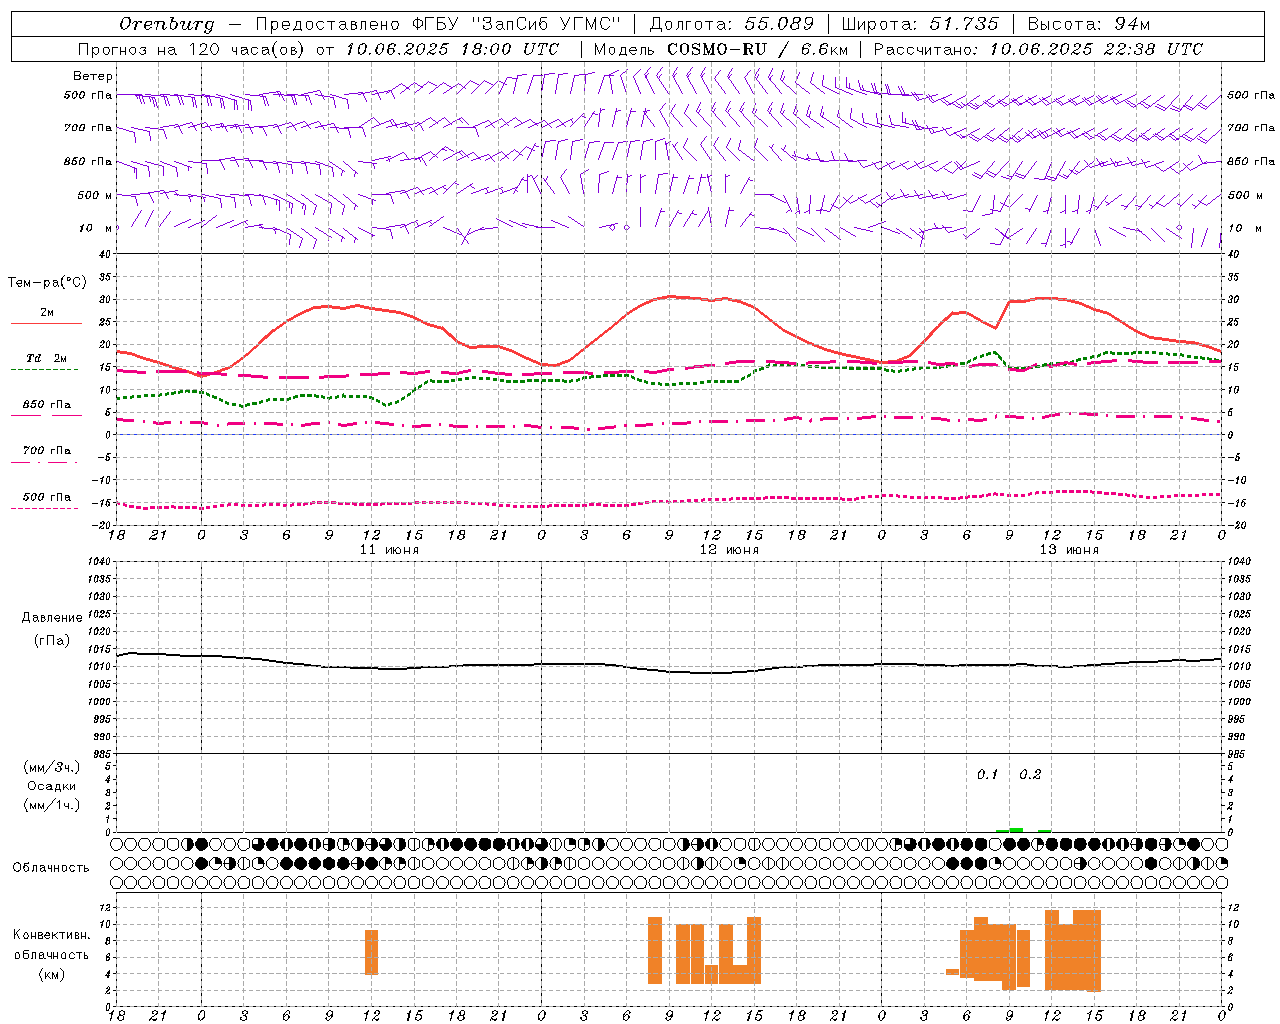Click the 'Давление' pressure panel label

pos(52,618)
